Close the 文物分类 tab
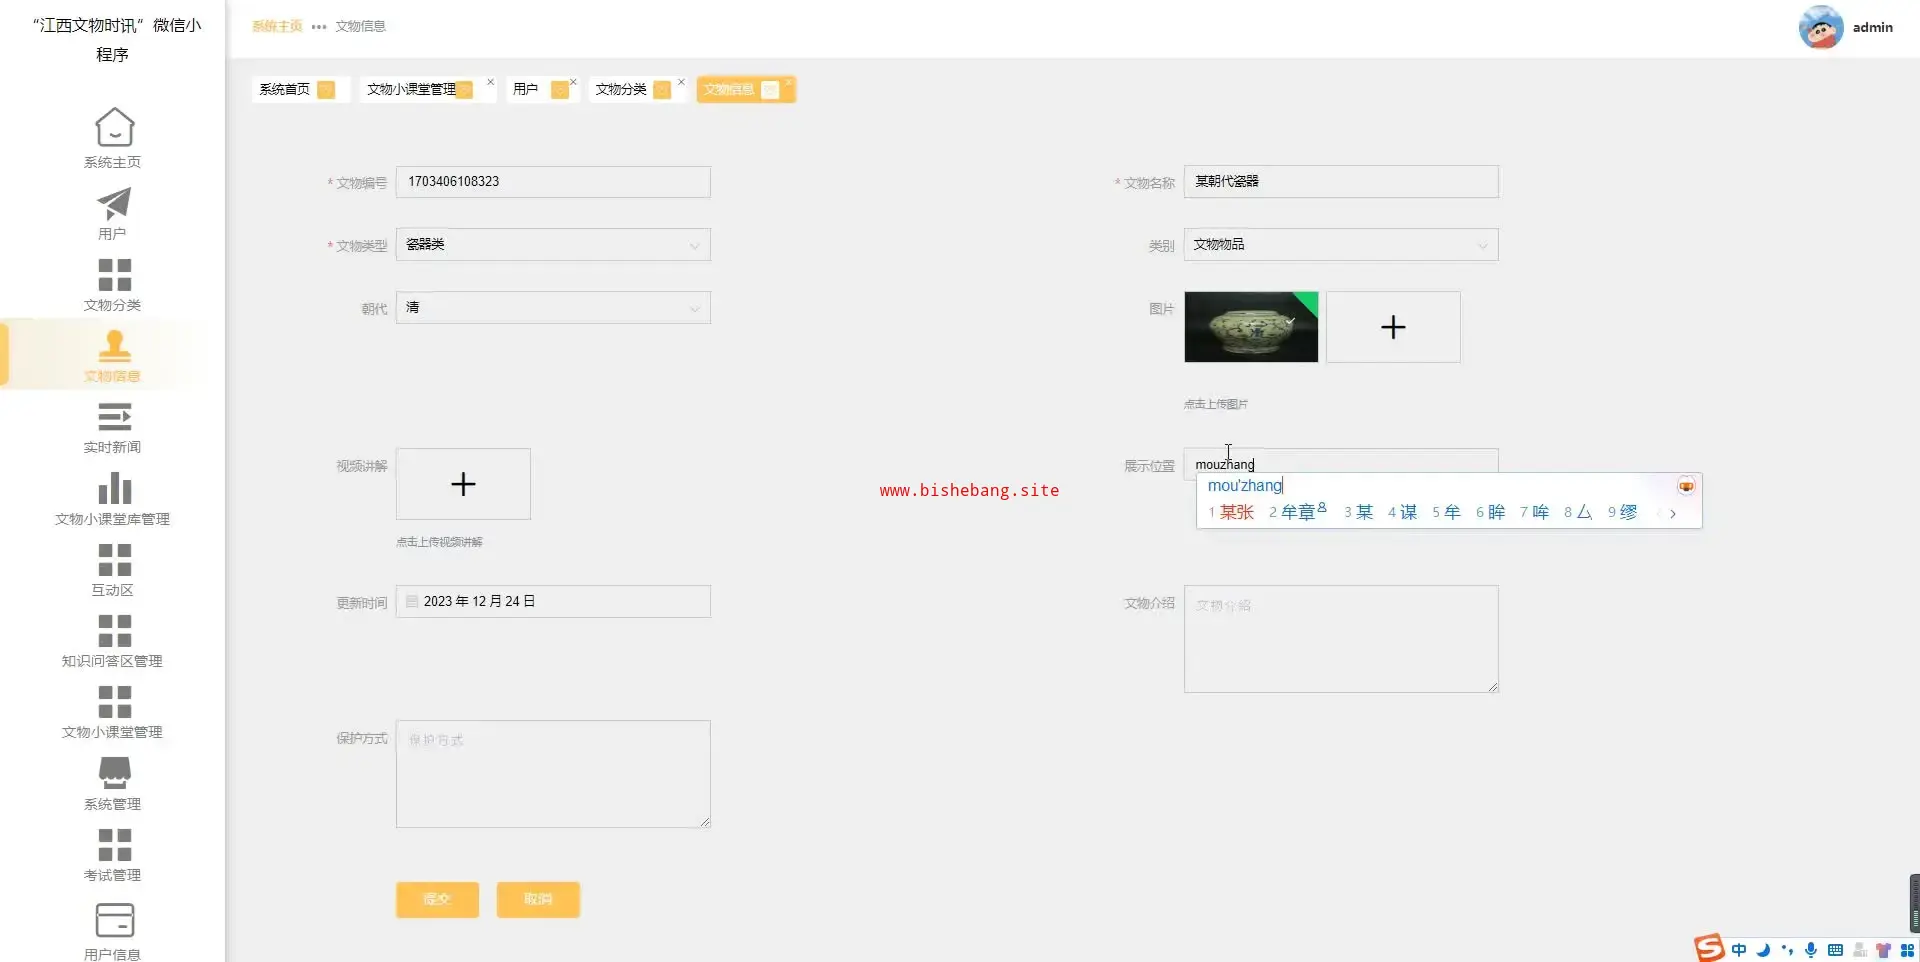The width and height of the screenshot is (1920, 962). click(x=681, y=82)
